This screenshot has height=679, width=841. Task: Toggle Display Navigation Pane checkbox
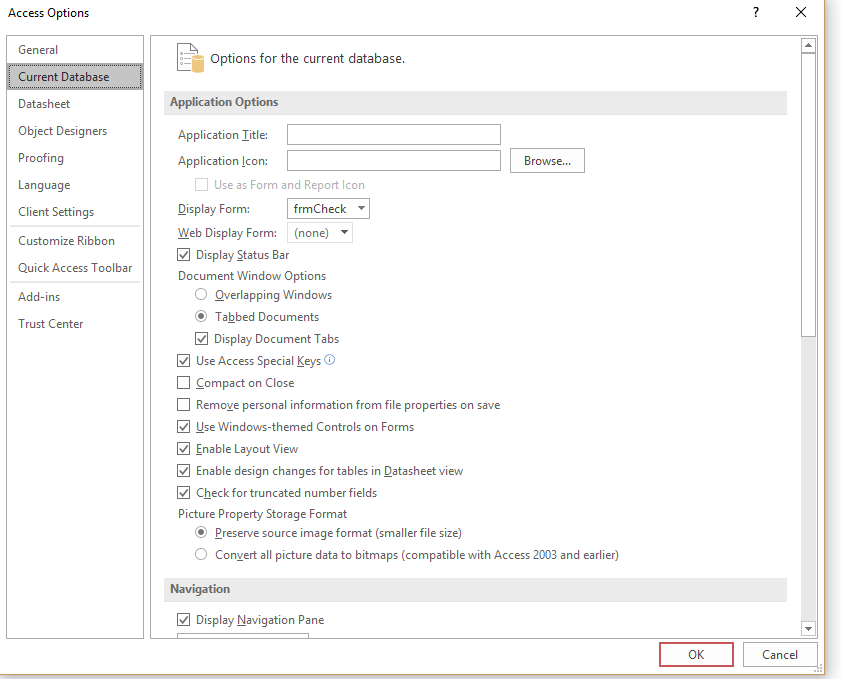pos(183,619)
